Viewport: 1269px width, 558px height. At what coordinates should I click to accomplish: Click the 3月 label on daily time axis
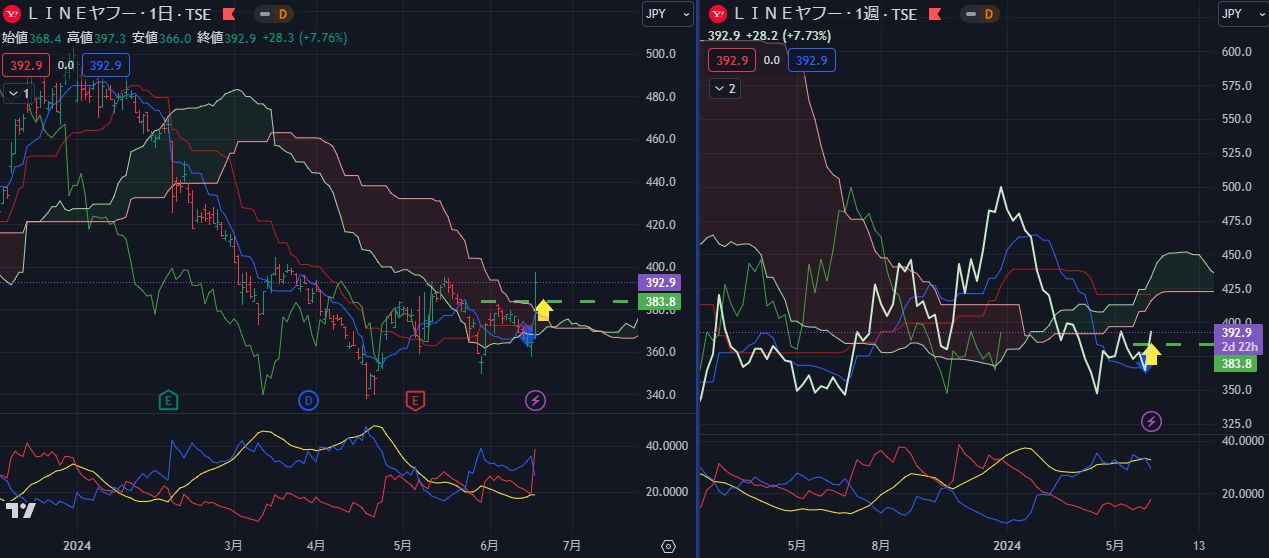234,546
